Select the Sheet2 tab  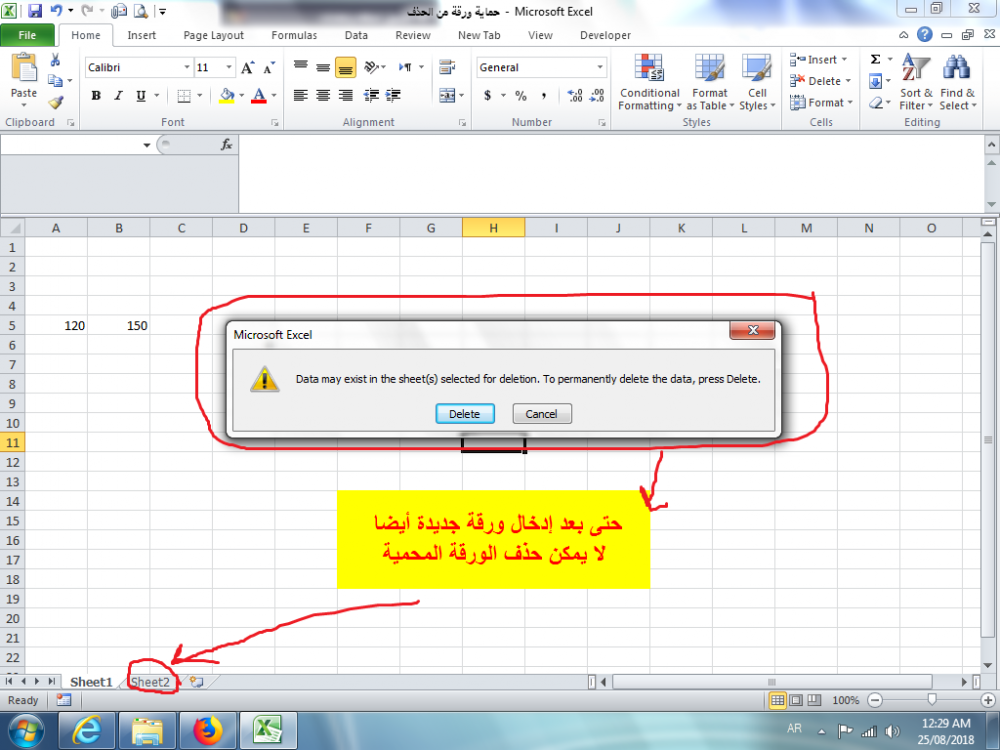151,682
